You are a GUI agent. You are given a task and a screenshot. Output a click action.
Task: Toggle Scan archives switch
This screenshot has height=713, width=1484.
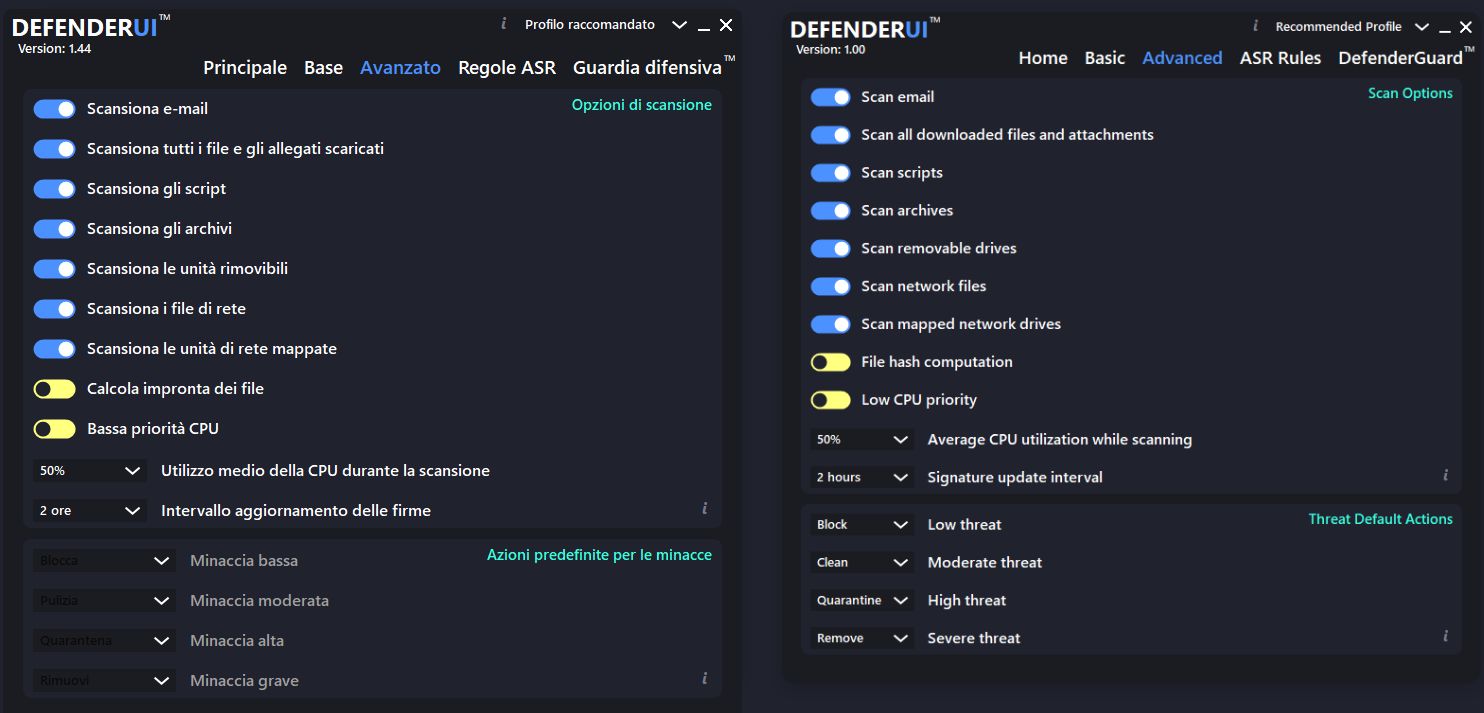830,210
